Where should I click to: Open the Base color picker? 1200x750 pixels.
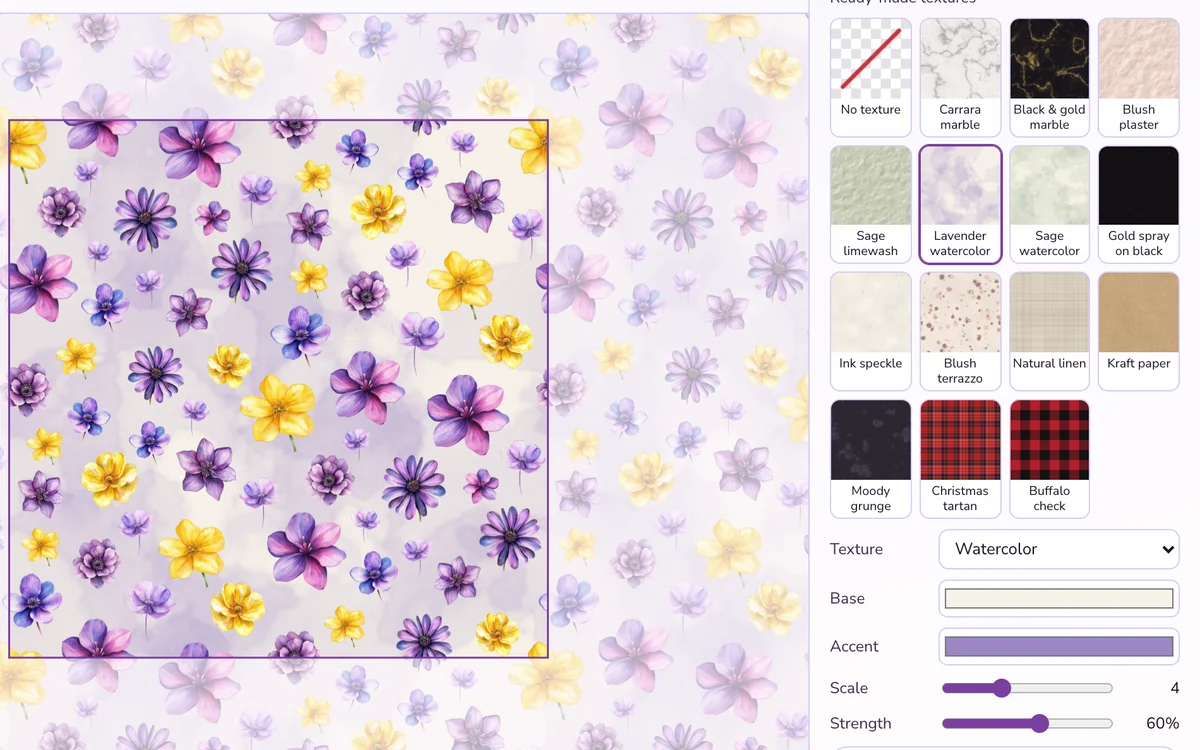(x=1059, y=598)
